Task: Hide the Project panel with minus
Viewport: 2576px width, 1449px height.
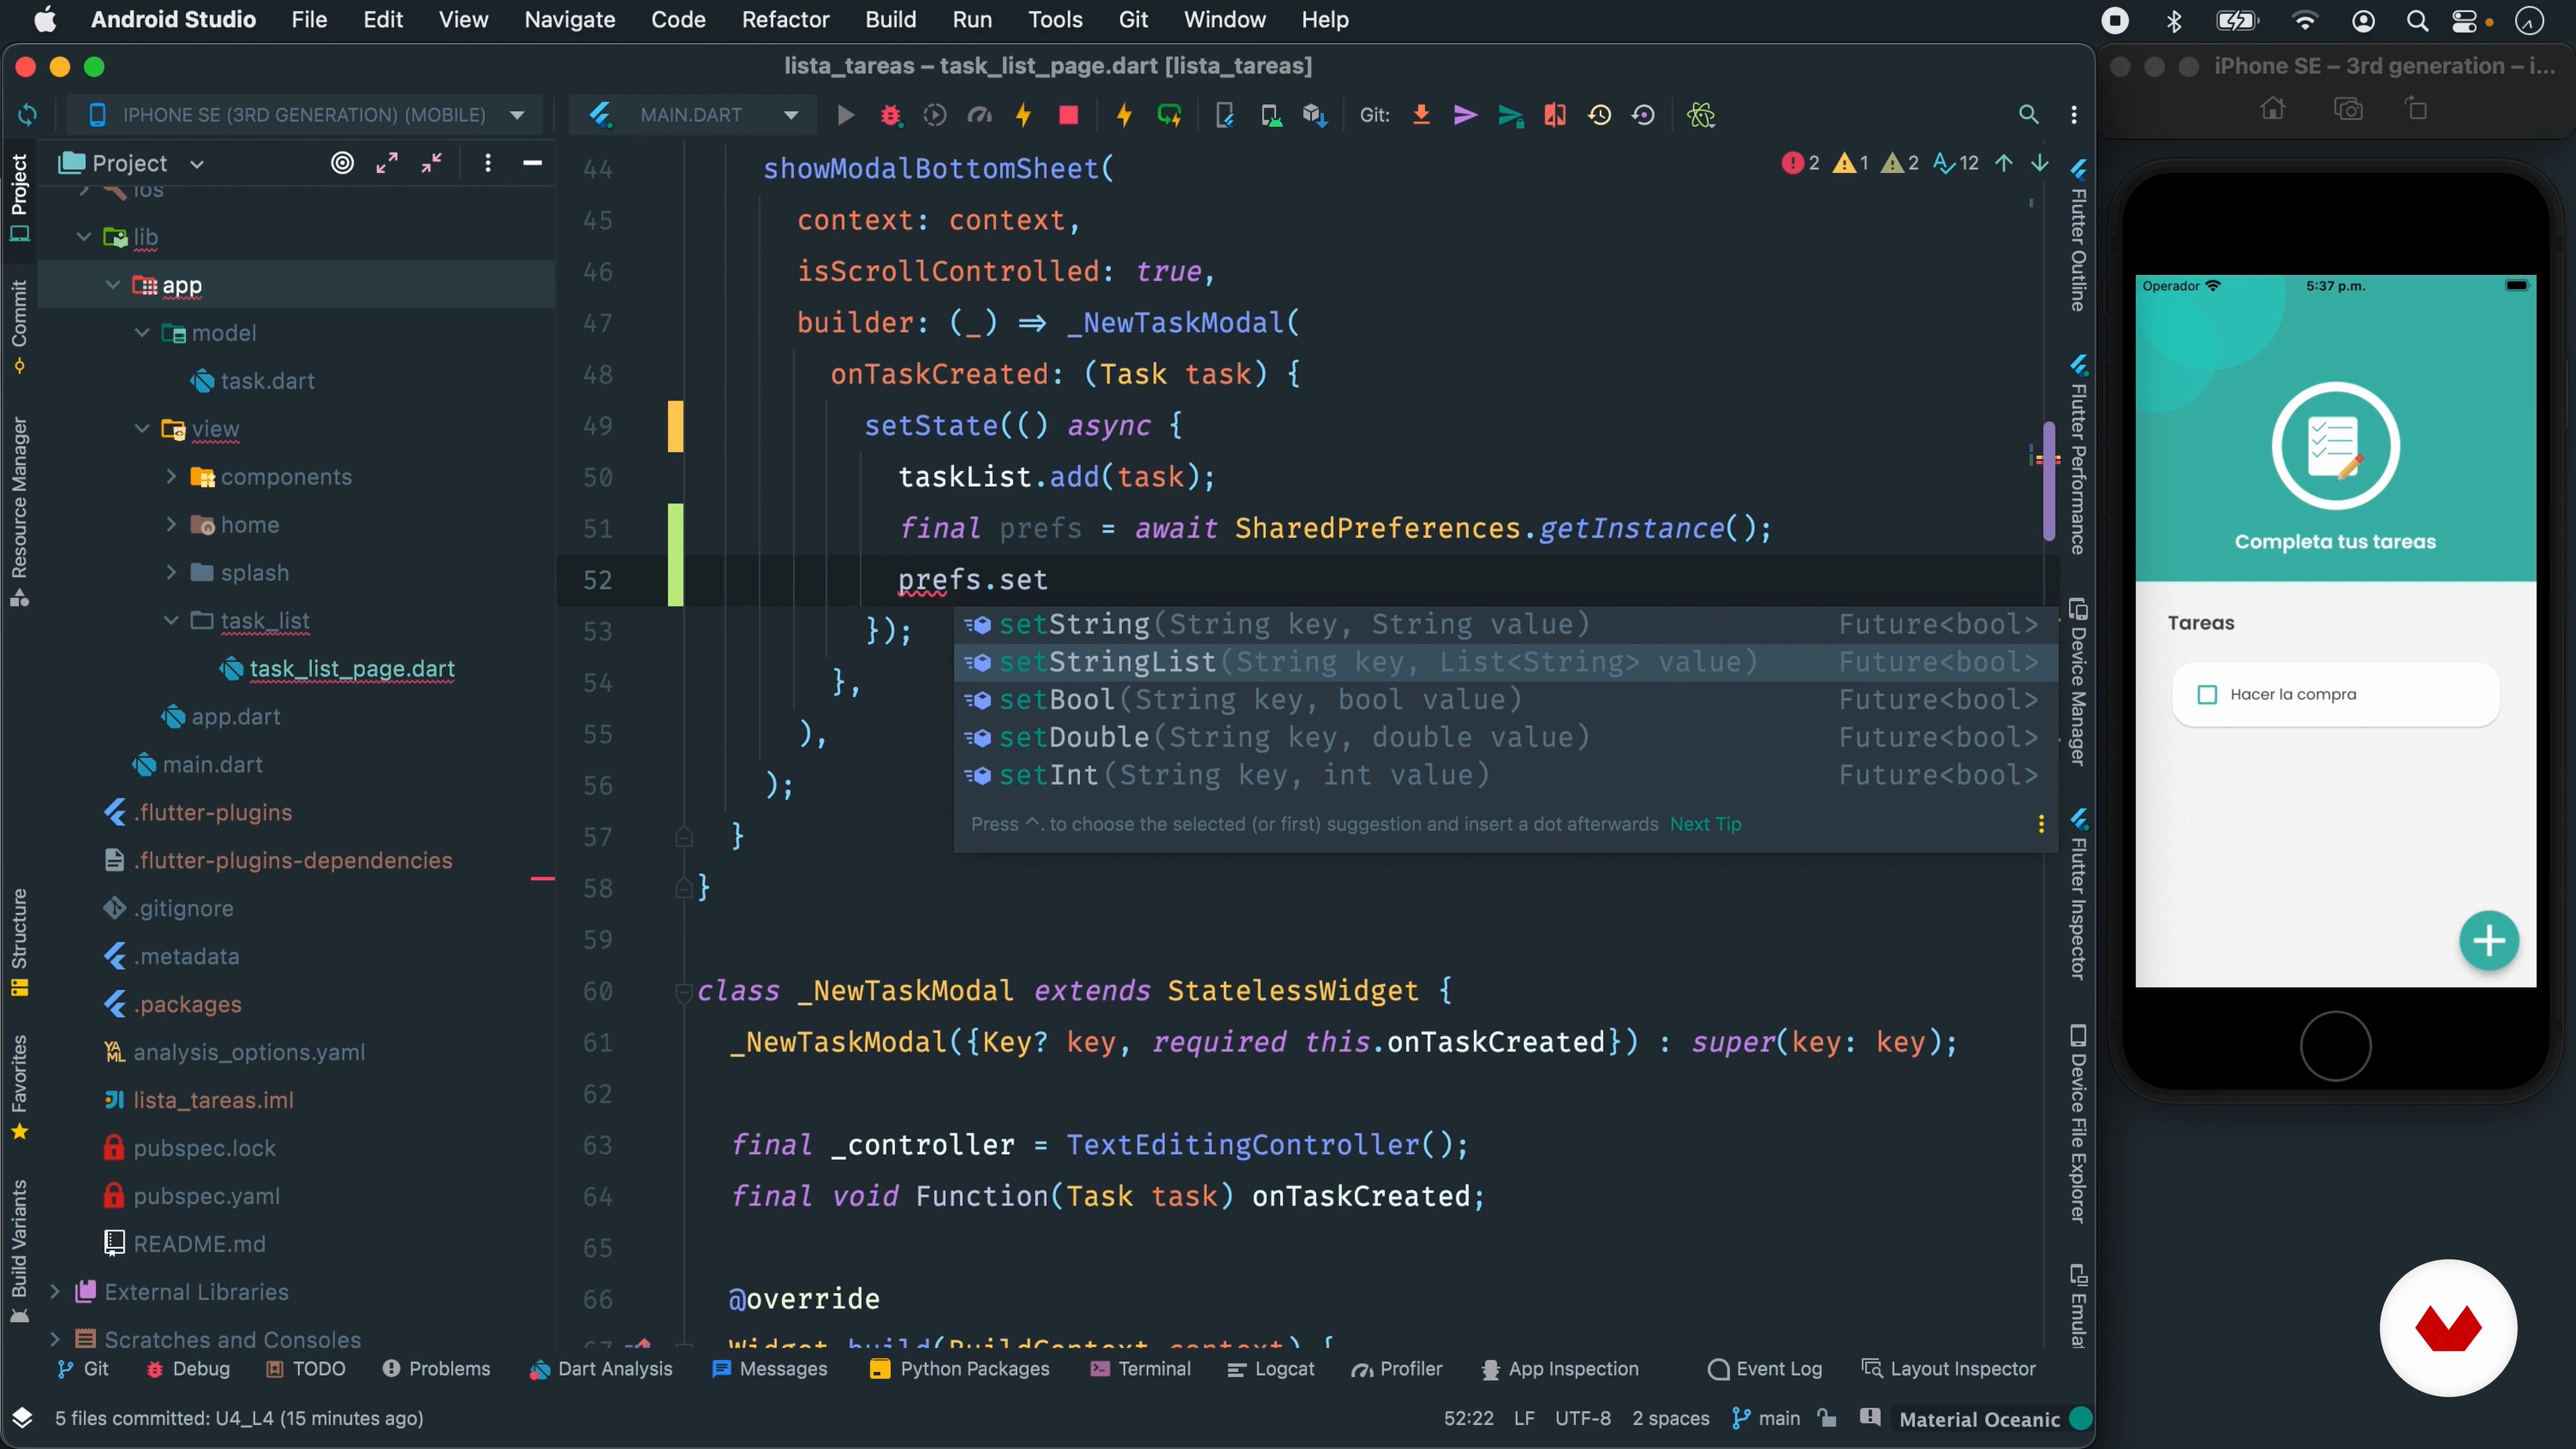Action: [532, 163]
